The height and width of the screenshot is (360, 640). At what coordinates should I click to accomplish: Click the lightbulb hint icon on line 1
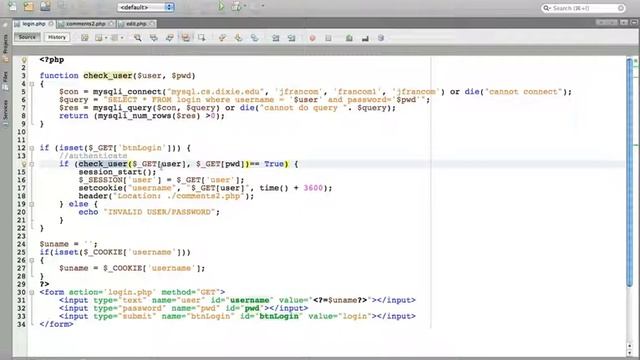[24, 60]
